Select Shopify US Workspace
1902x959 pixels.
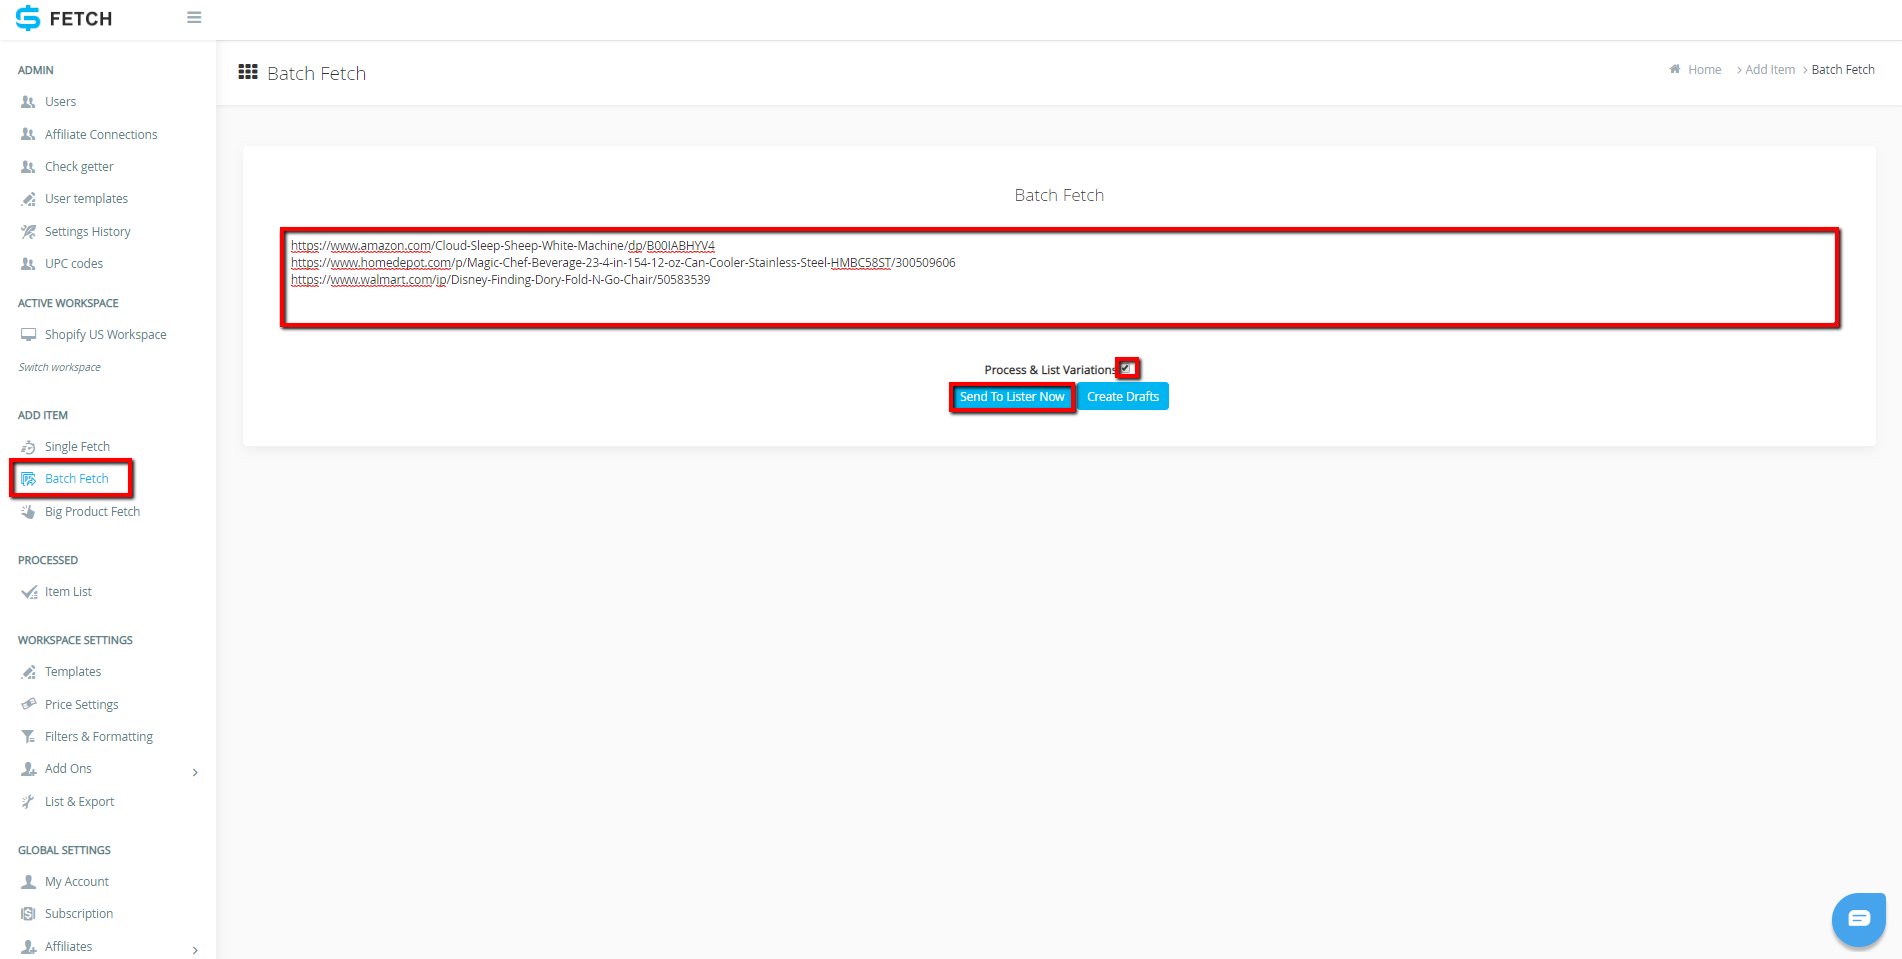pos(105,335)
